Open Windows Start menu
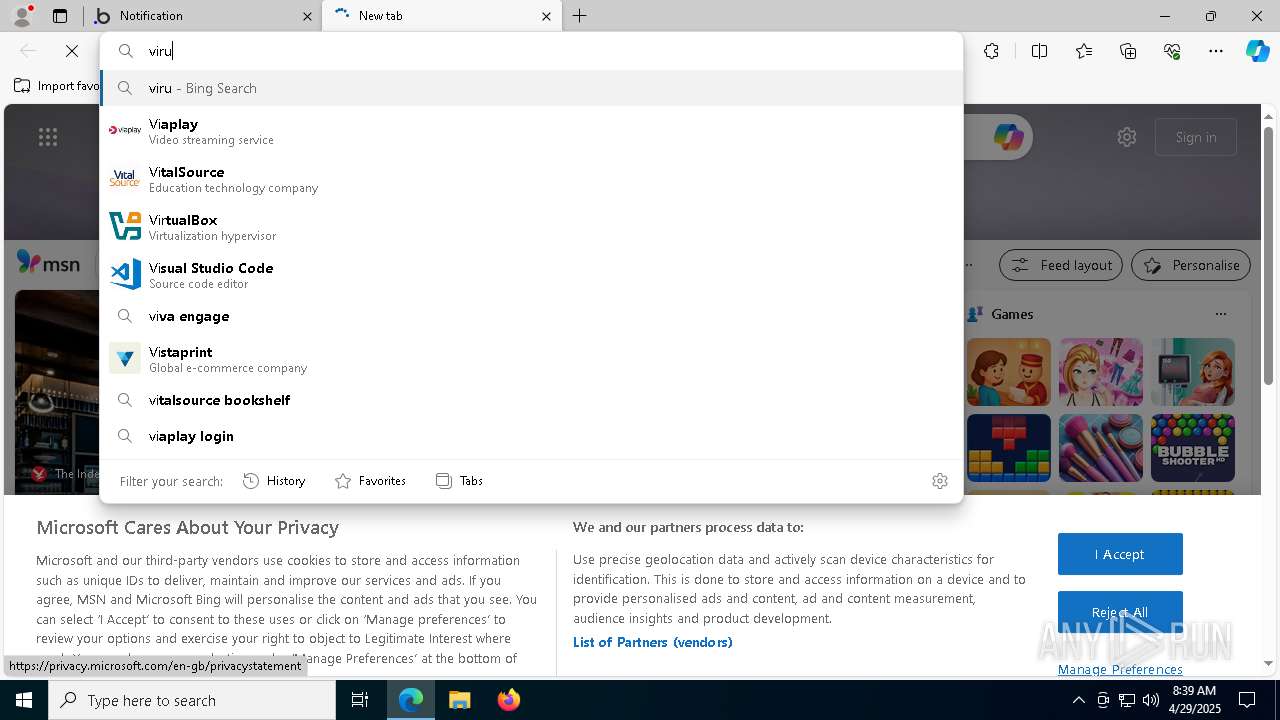This screenshot has height=720, width=1280. pos(24,700)
